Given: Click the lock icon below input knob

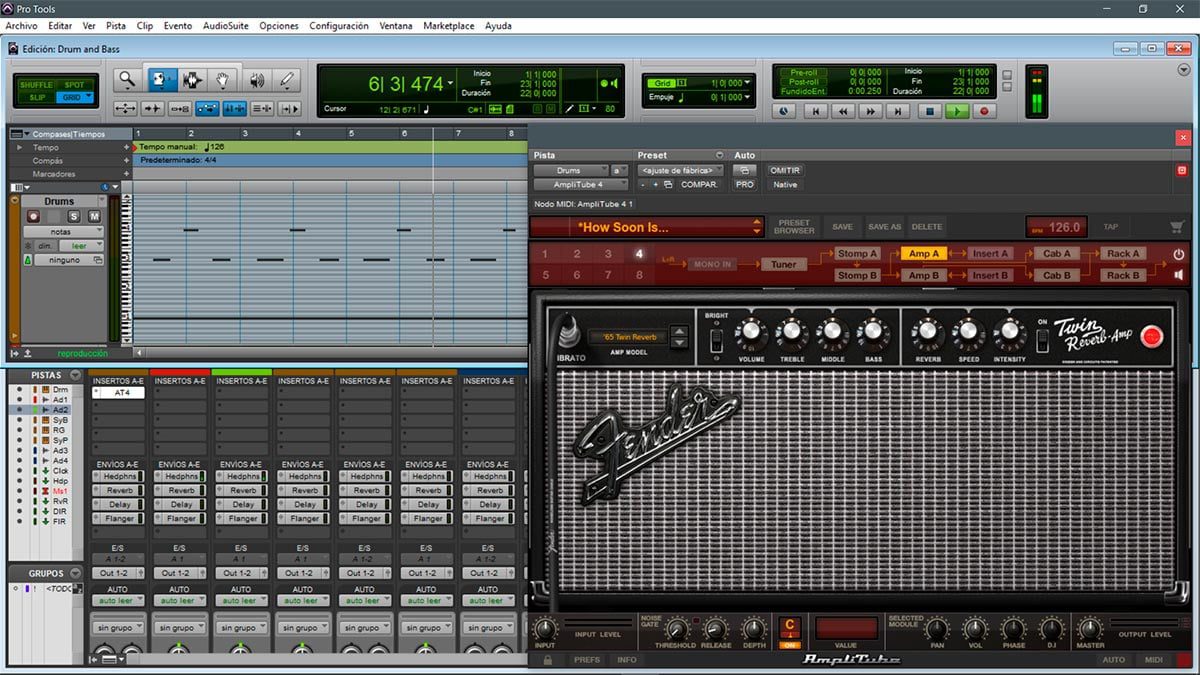Looking at the screenshot, I should 546,659.
